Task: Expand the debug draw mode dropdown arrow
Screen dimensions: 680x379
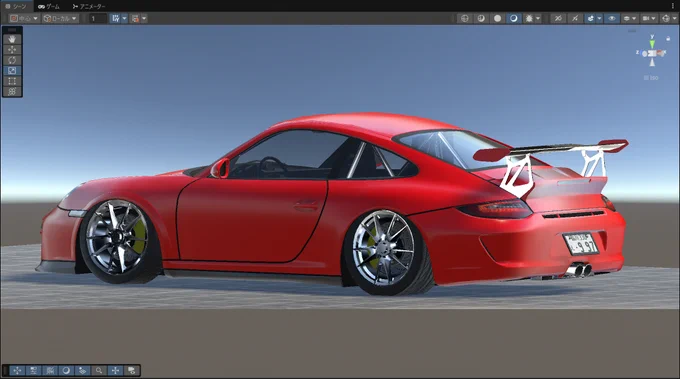Action: (x=538, y=18)
